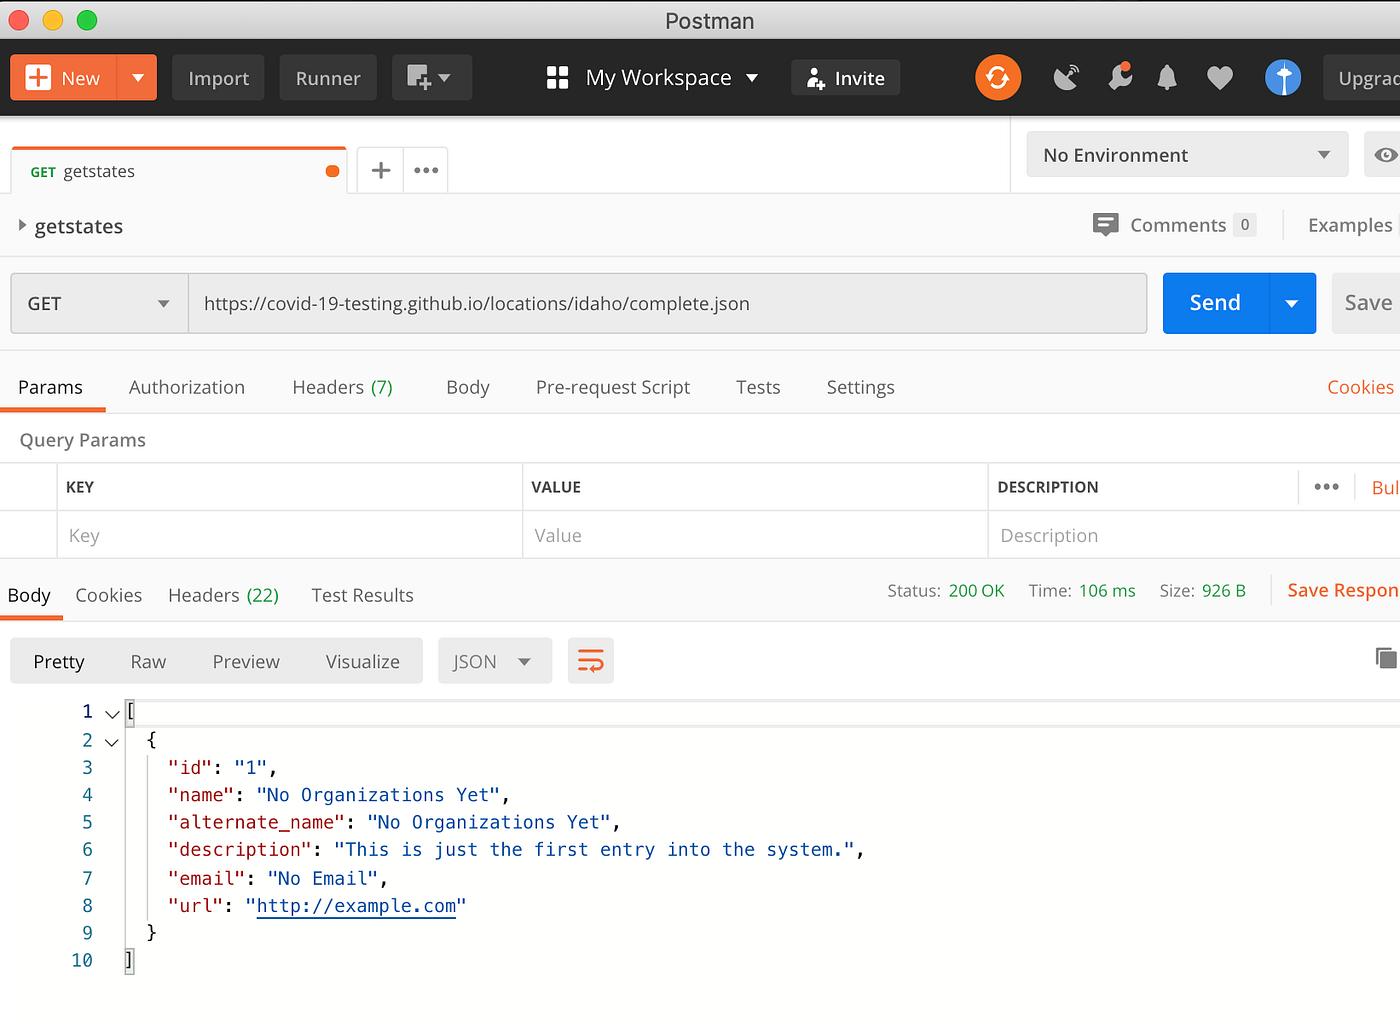Click the Invite button
This screenshot has height=1021, width=1400.
pyautogui.click(x=846, y=78)
